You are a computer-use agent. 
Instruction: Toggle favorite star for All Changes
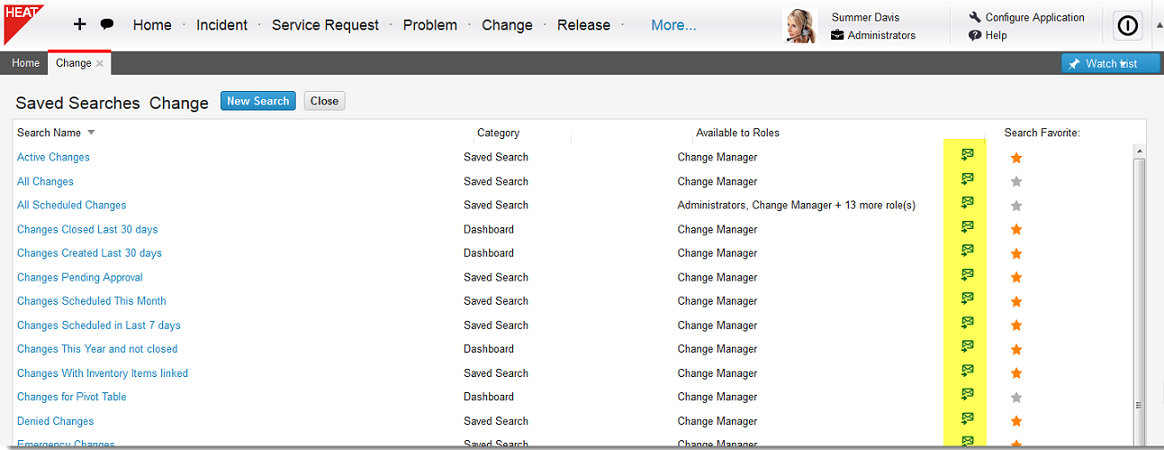click(1016, 181)
